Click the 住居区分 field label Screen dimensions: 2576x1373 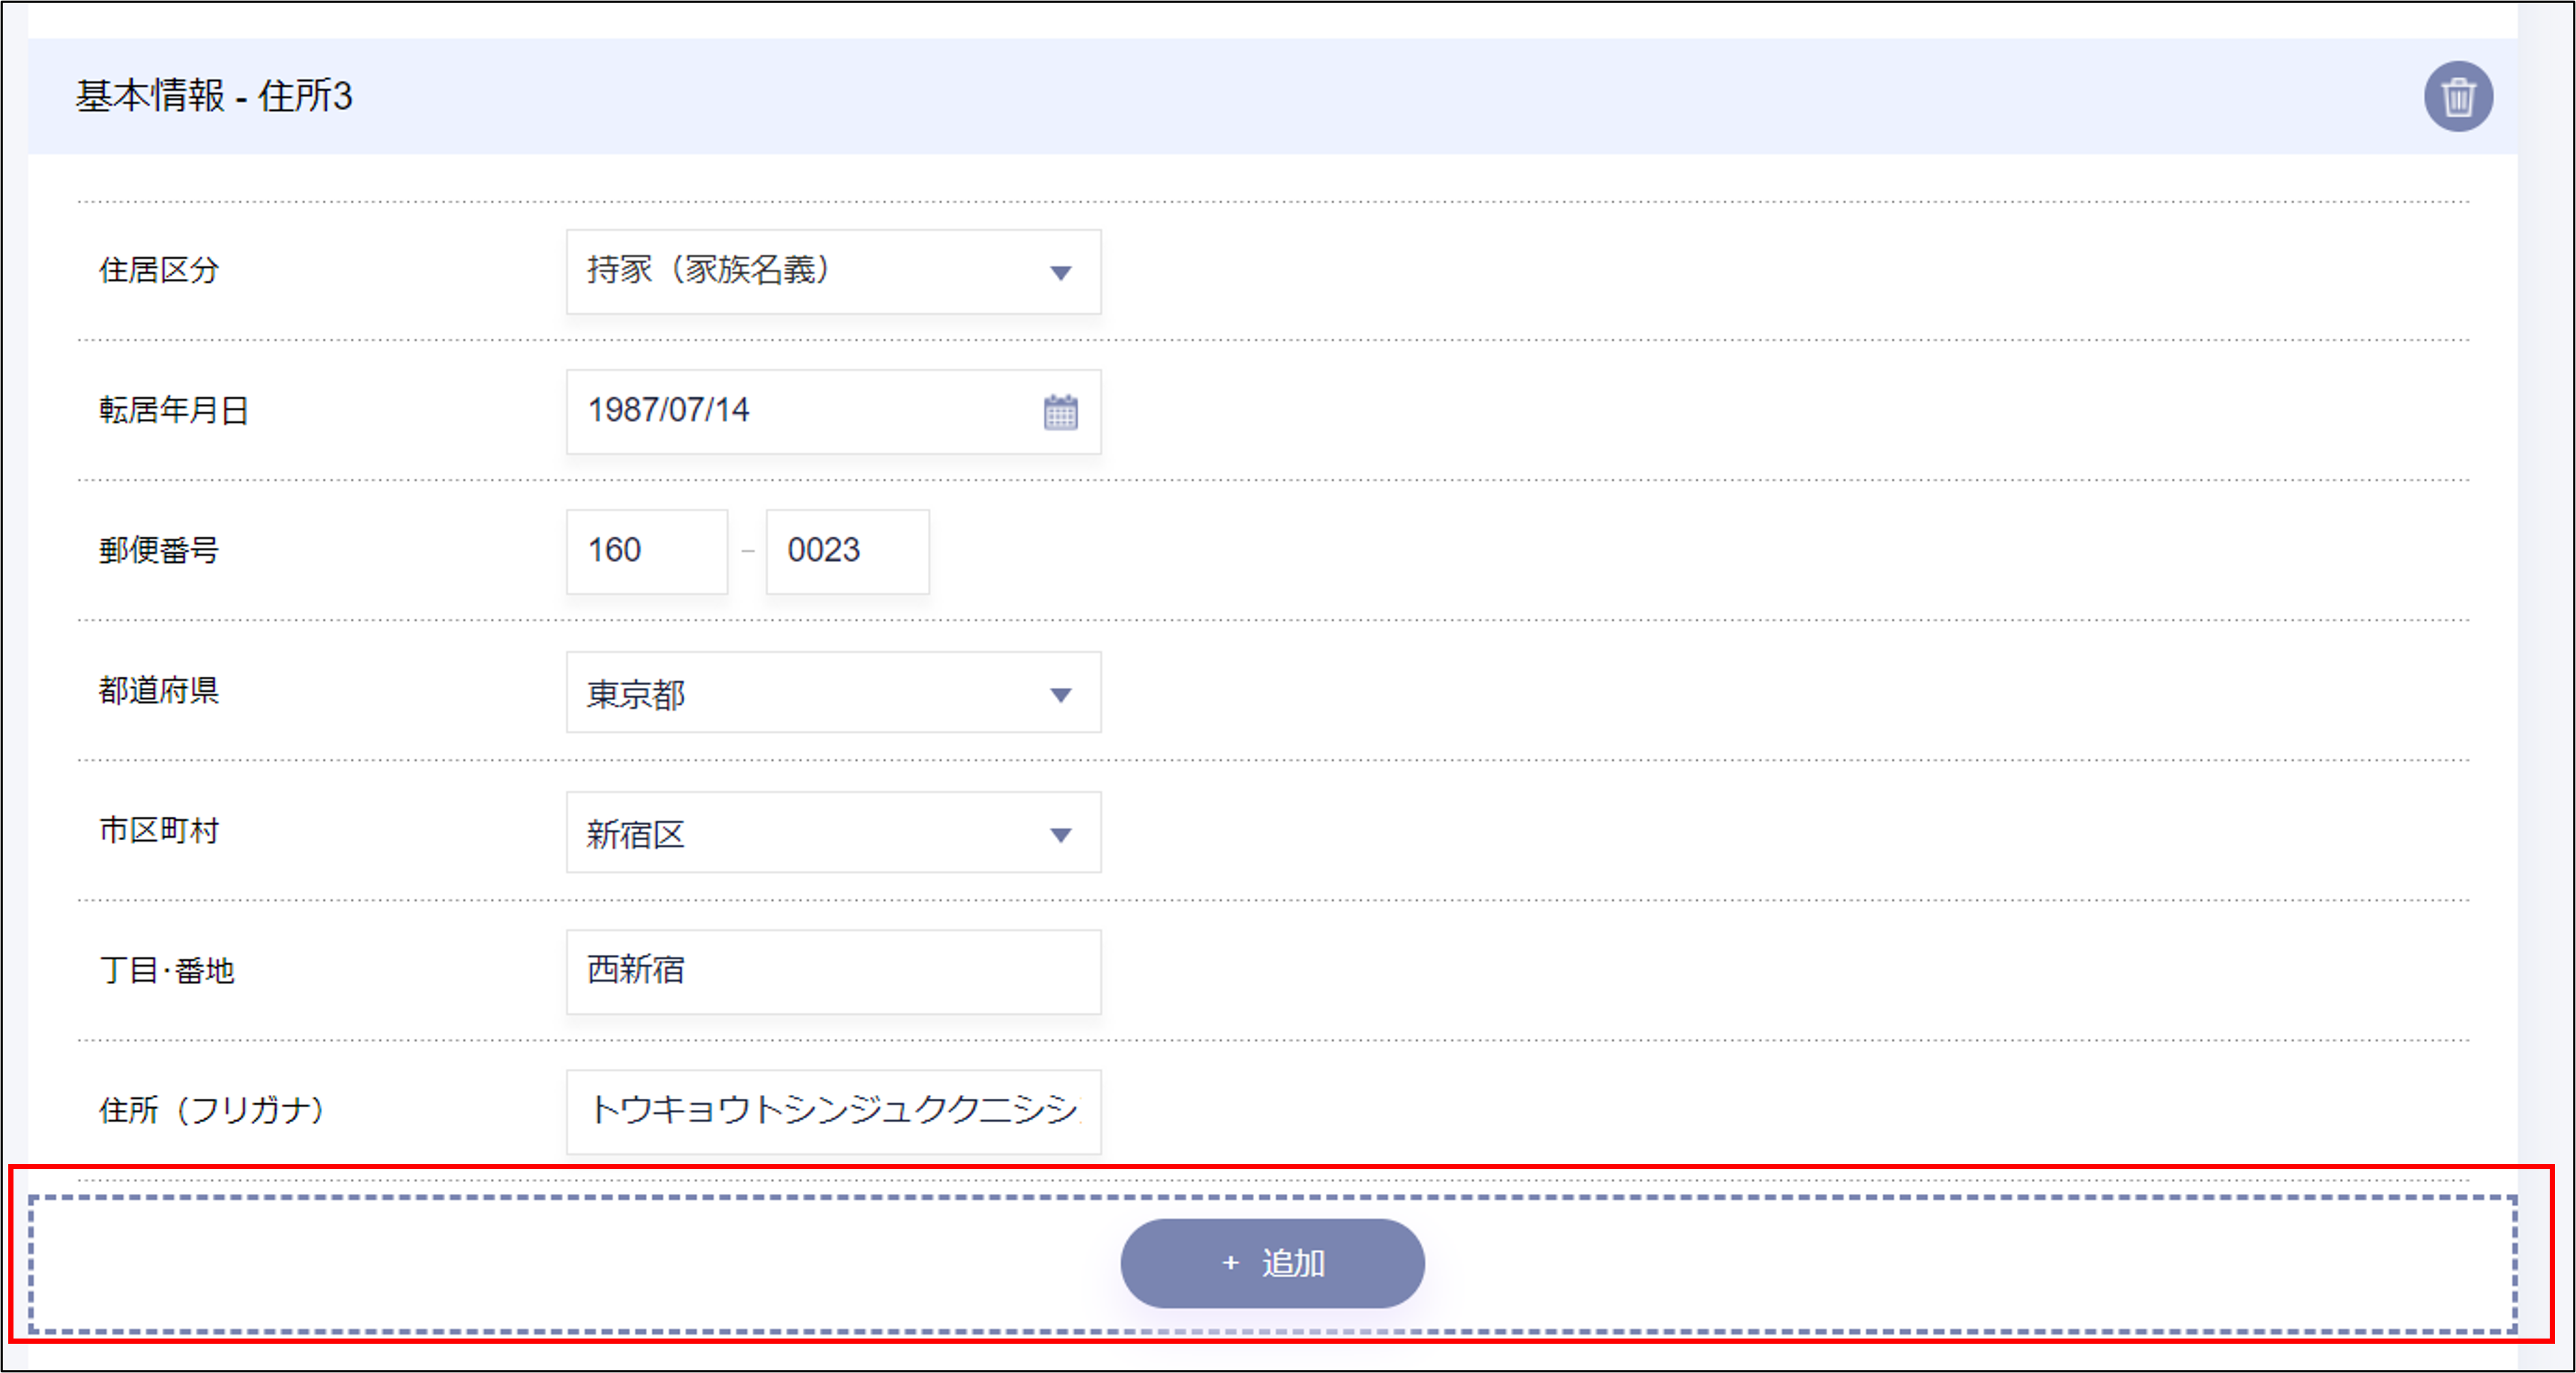point(159,270)
